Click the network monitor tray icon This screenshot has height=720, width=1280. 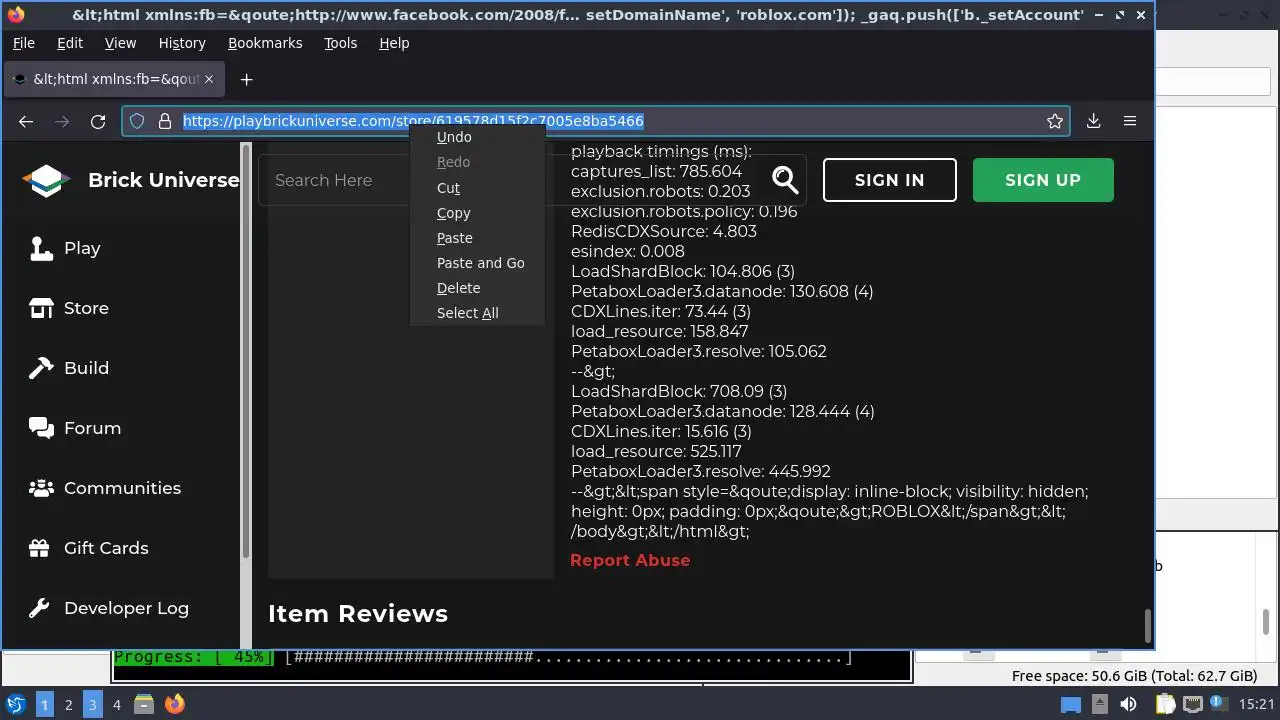(x=1192, y=704)
